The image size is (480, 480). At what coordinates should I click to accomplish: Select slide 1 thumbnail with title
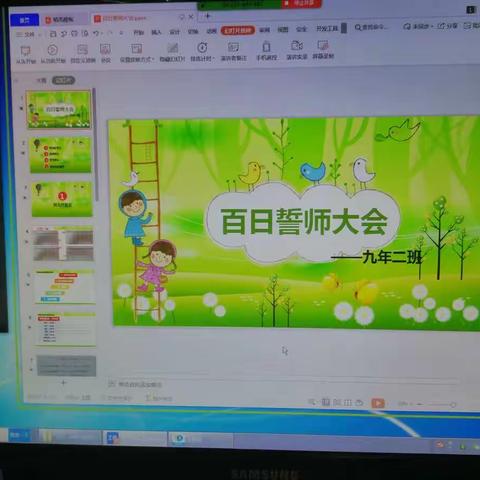[x=59, y=109]
